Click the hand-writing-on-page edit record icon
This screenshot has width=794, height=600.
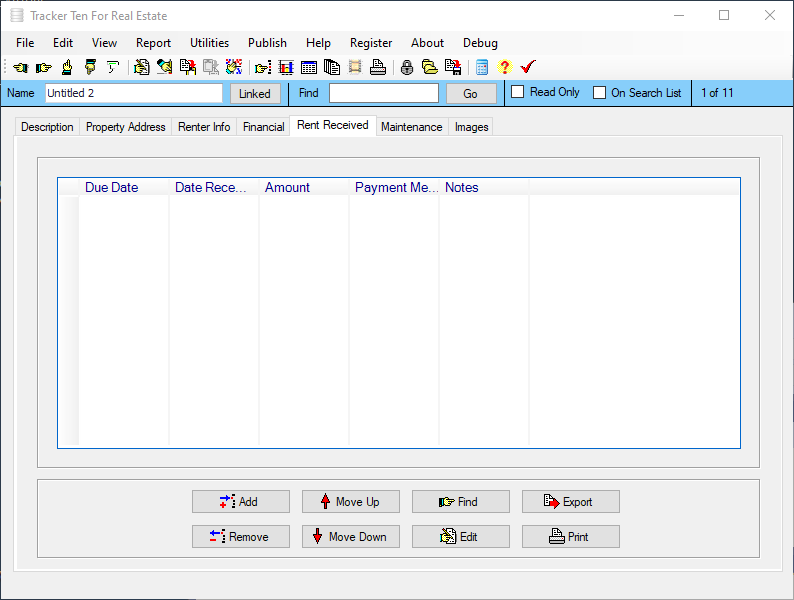(142, 67)
